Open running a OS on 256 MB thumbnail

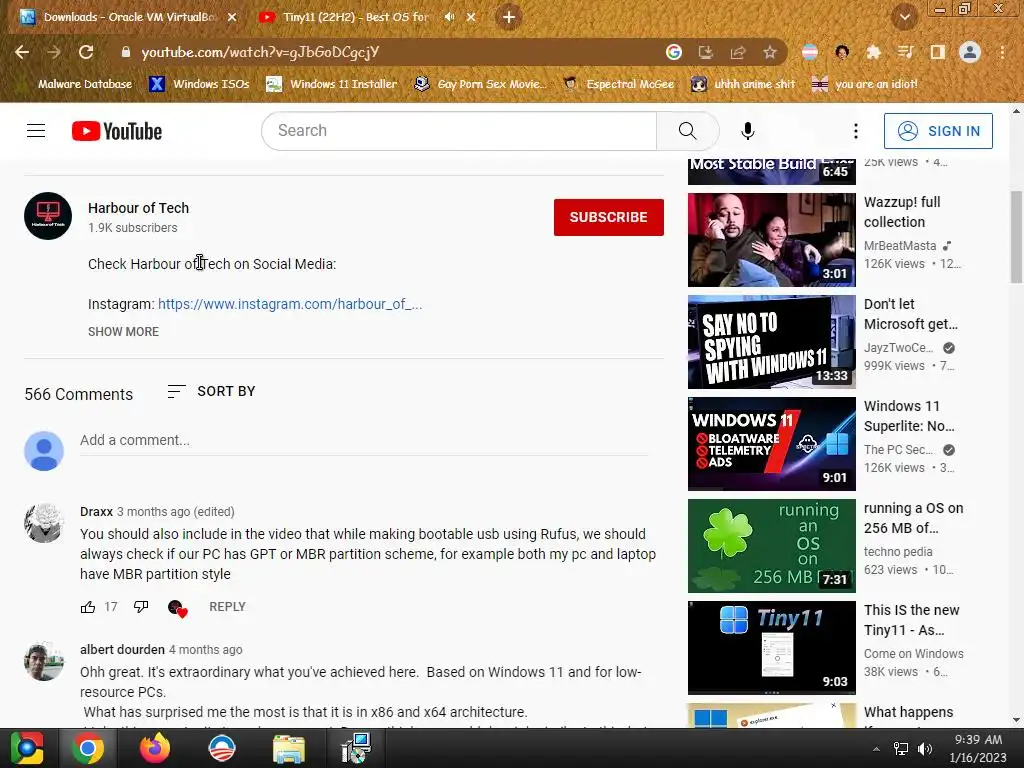coord(771,546)
